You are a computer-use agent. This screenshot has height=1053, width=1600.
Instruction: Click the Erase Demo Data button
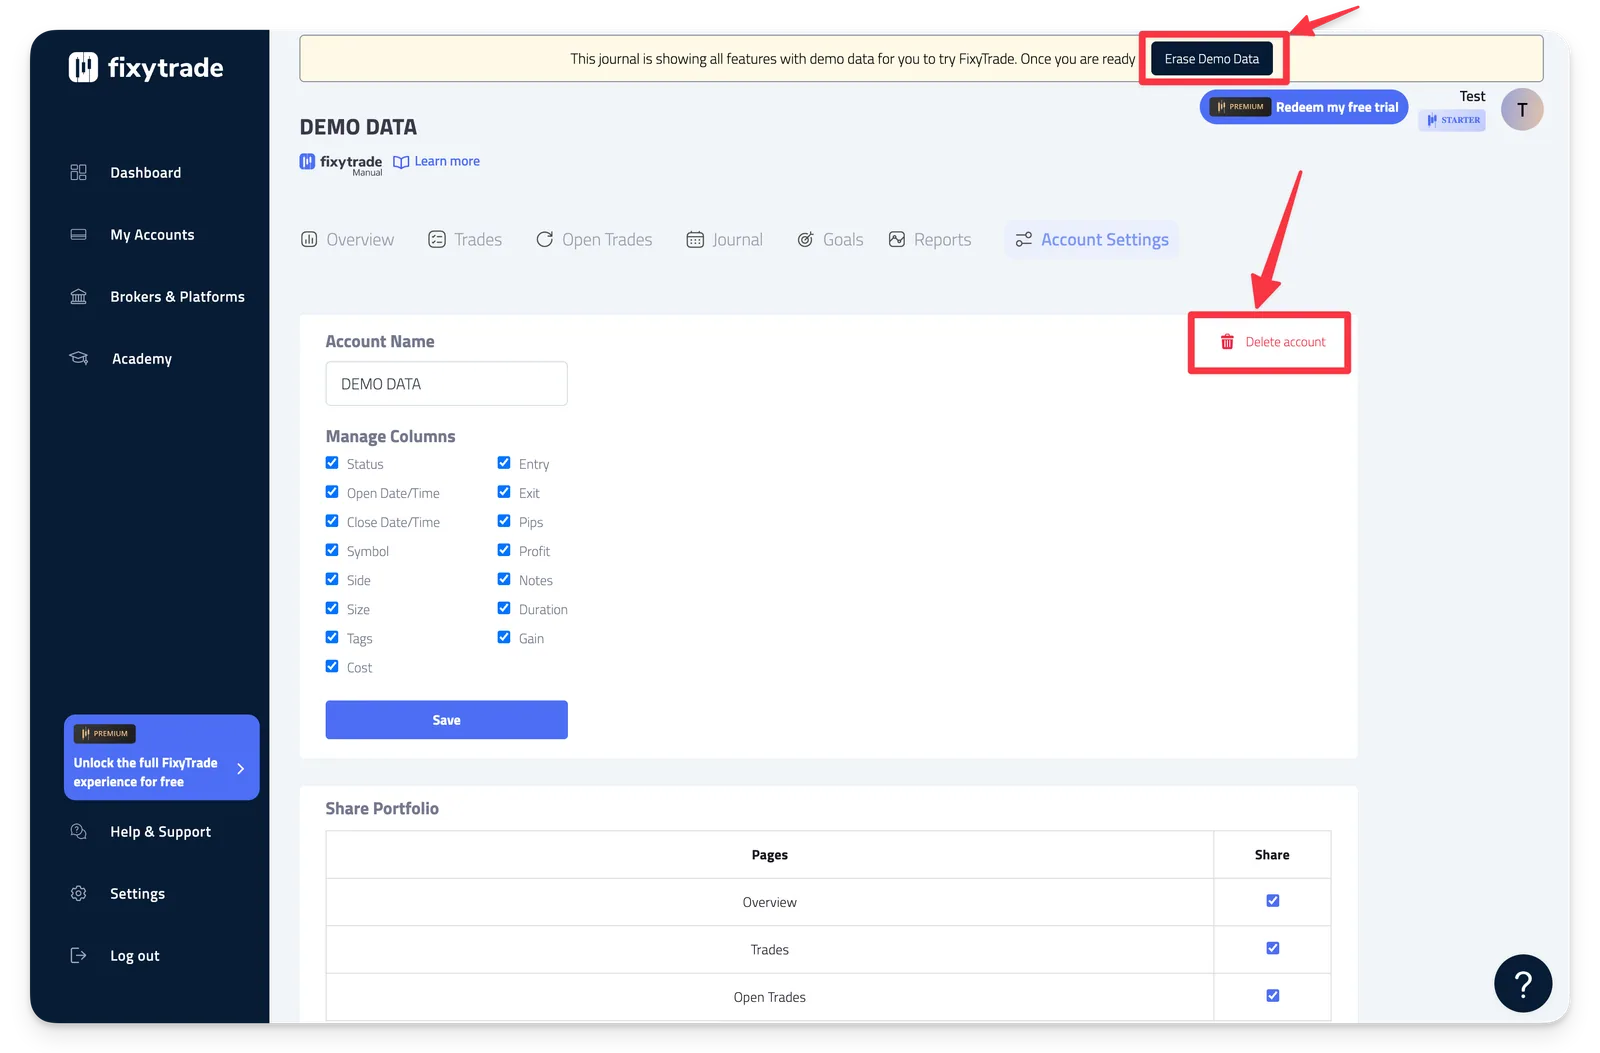pos(1212,59)
